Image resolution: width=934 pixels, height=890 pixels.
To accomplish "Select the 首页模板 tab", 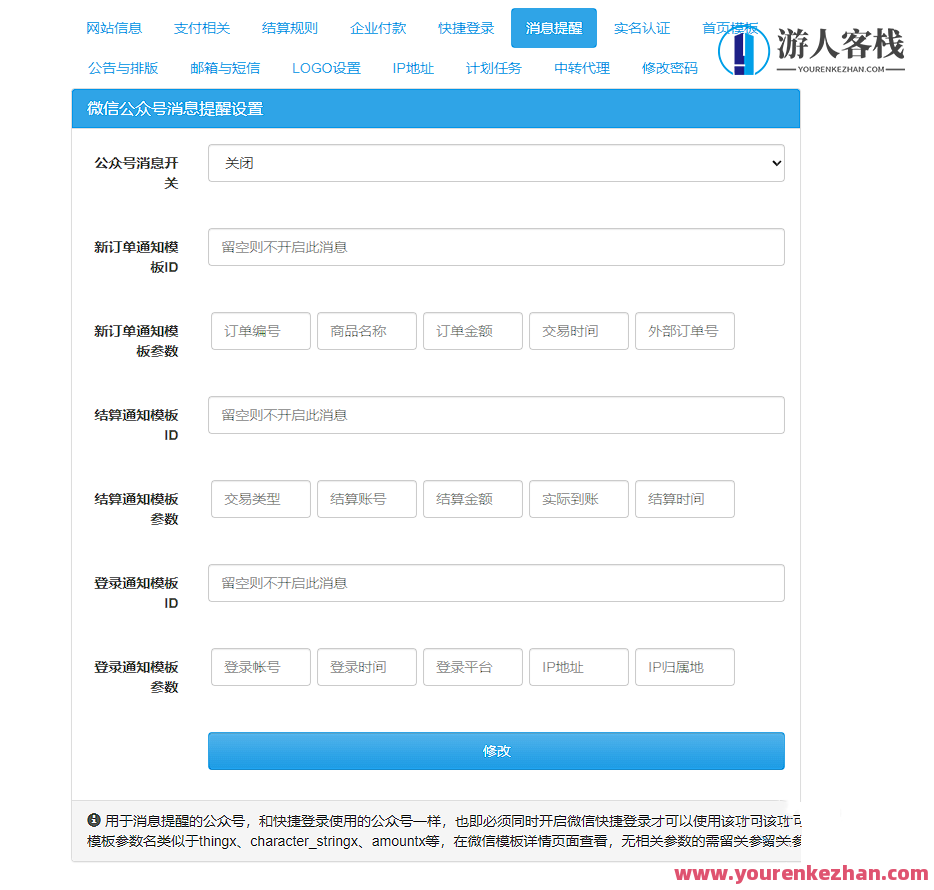I will point(730,28).
